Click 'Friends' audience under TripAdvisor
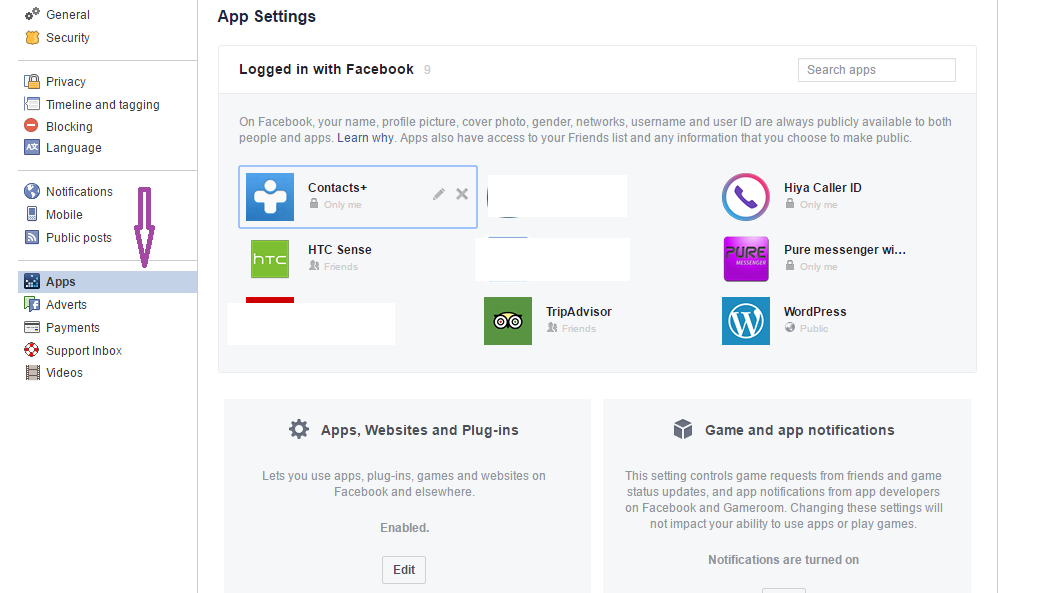Image resolution: width=1046 pixels, height=593 pixels. [x=578, y=329]
